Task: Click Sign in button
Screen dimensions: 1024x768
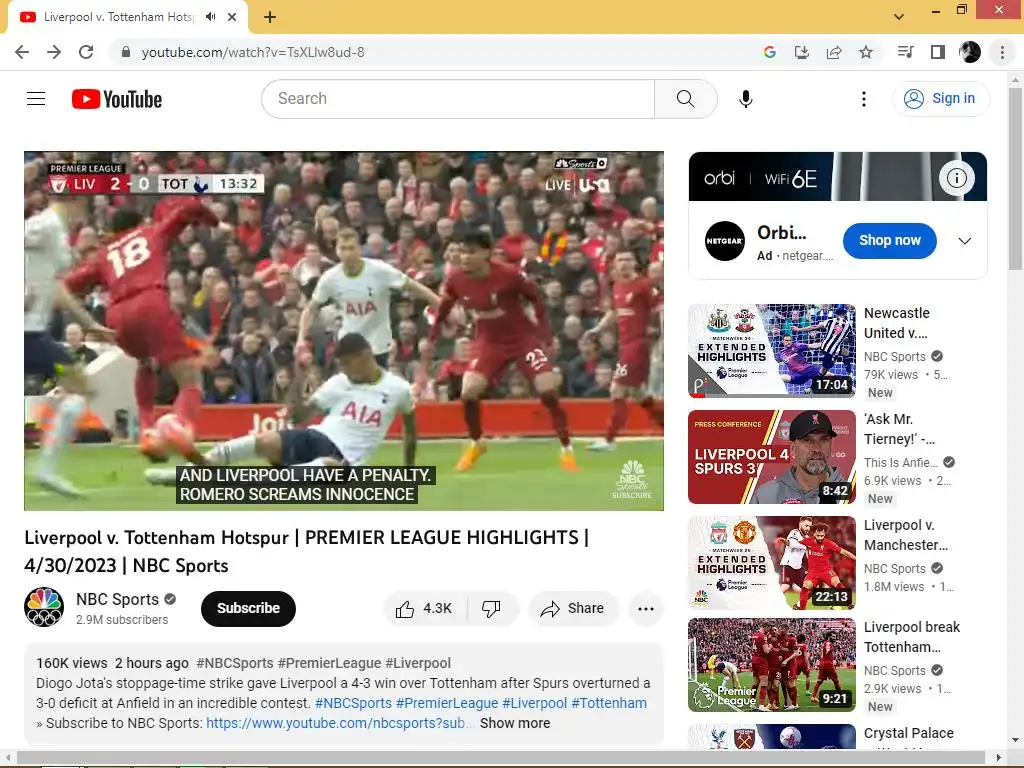Action: [940, 99]
